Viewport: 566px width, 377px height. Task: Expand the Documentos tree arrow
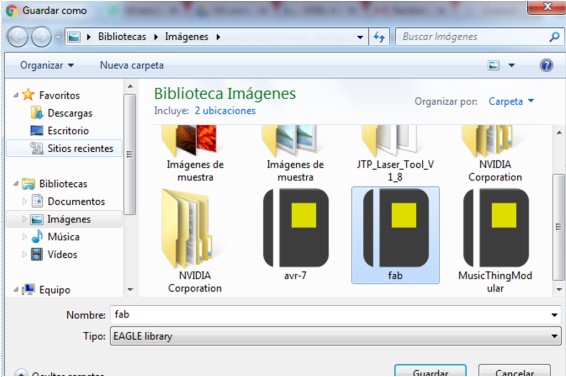coord(24,201)
